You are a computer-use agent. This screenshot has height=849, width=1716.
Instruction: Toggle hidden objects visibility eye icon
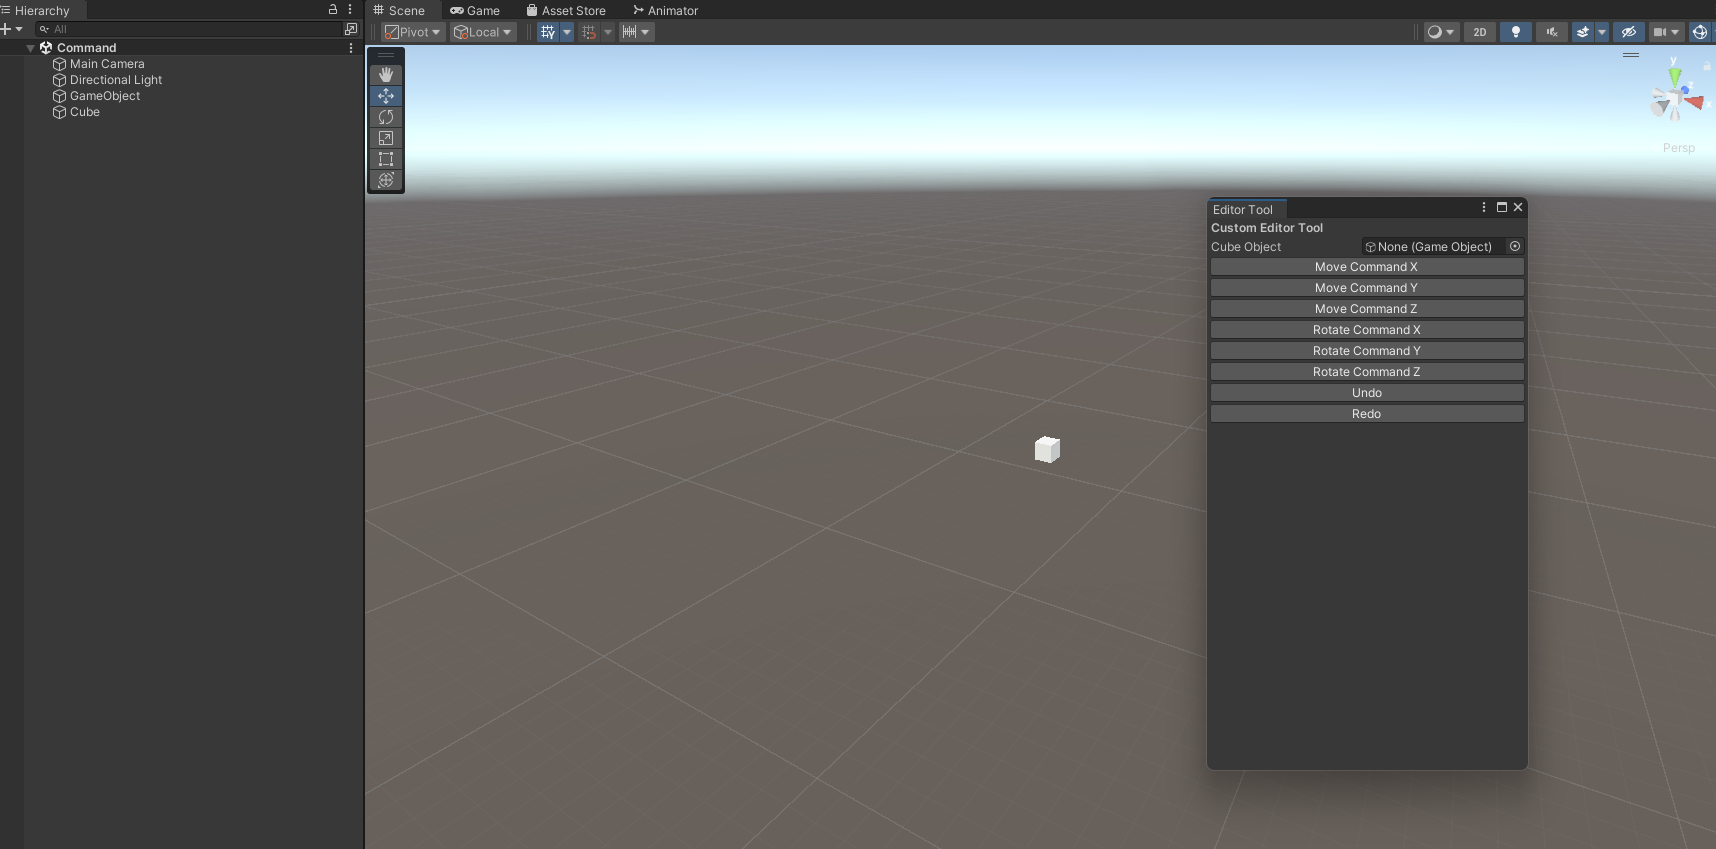[x=1629, y=32]
